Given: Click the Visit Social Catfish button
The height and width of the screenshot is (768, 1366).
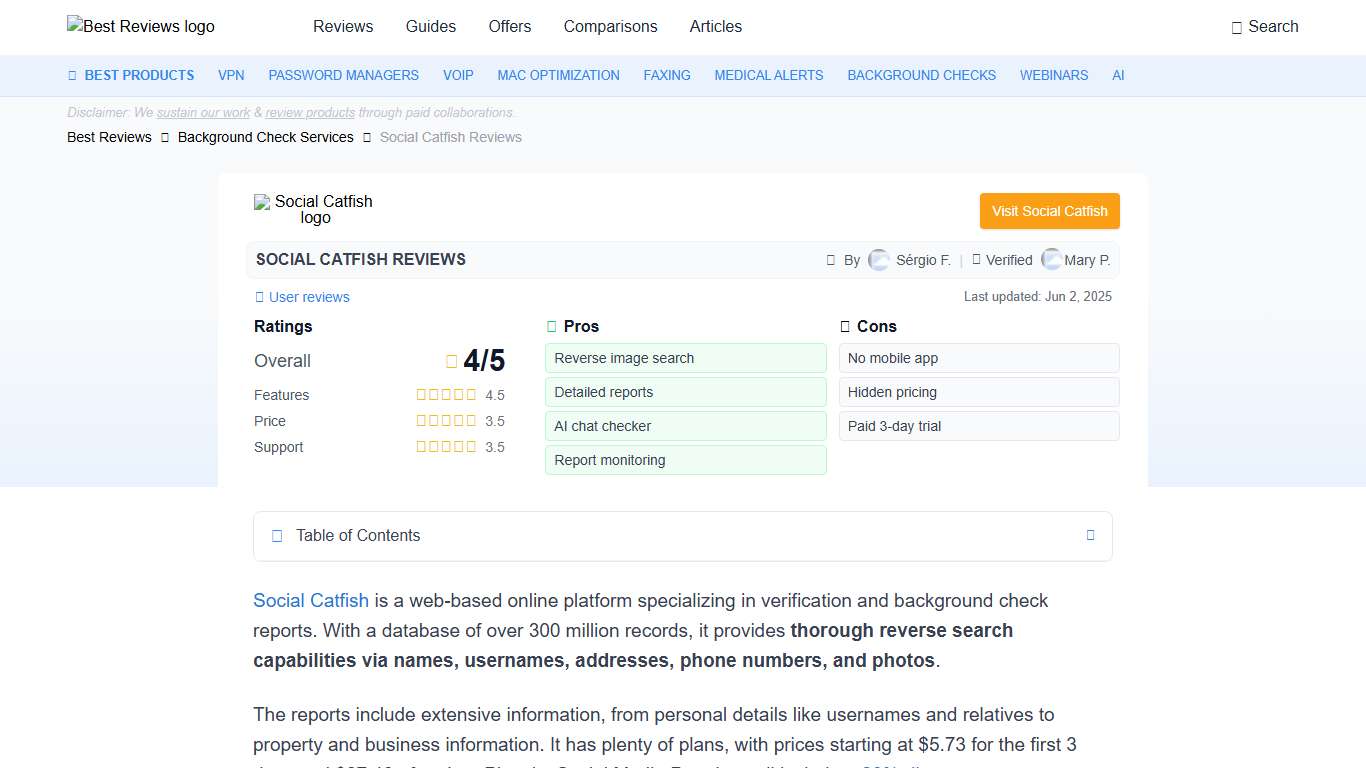Looking at the screenshot, I should [x=1049, y=211].
